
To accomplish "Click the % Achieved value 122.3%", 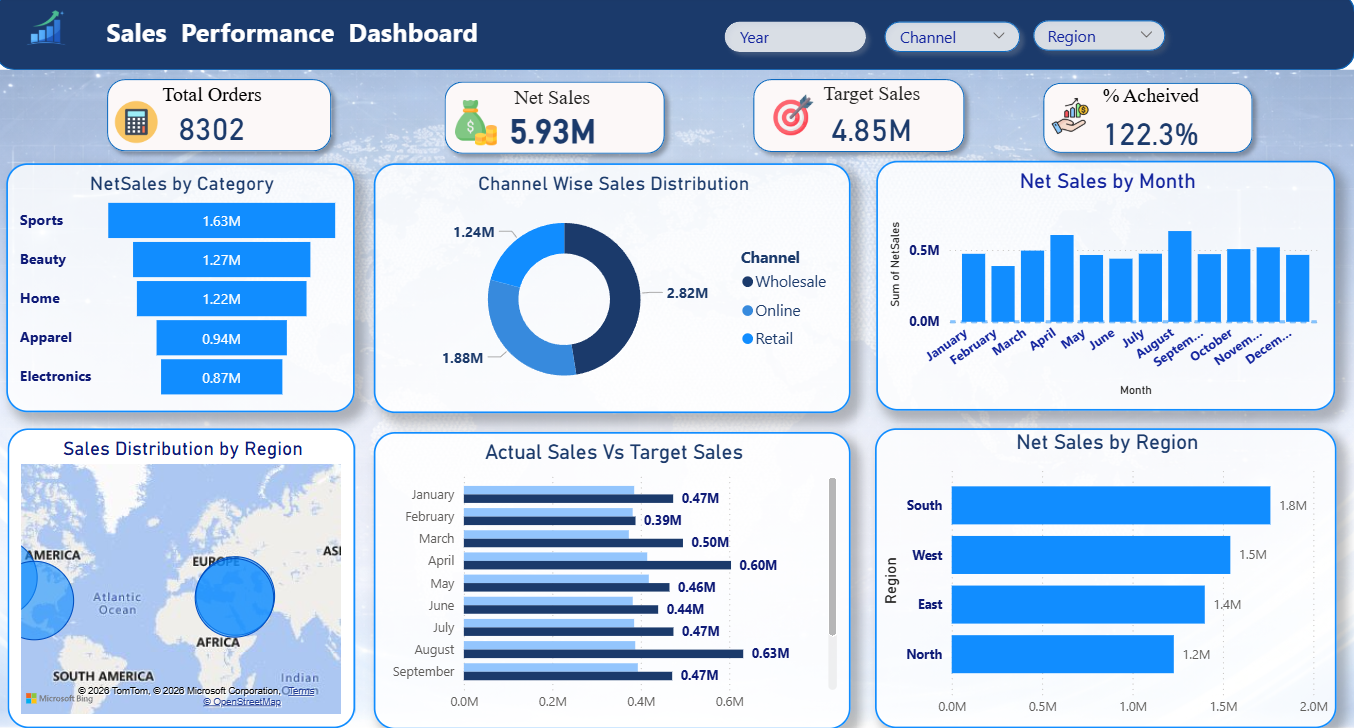I will coord(1151,134).
